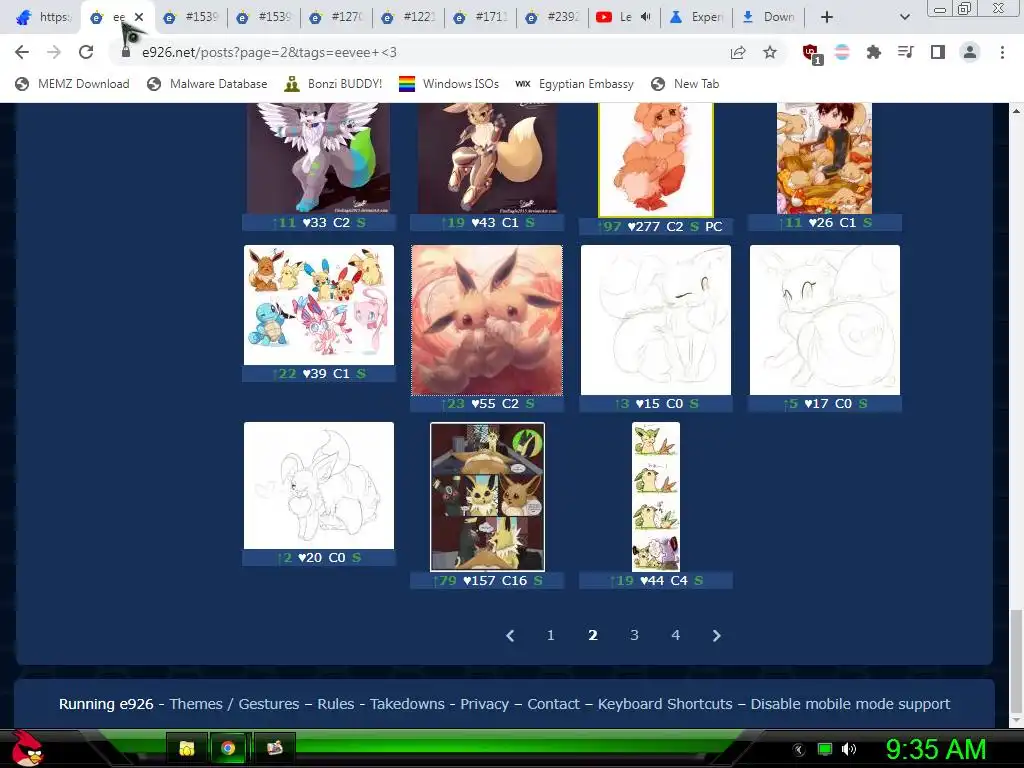Switch to the #1711 tab
1024x768 pixels.
(480, 17)
